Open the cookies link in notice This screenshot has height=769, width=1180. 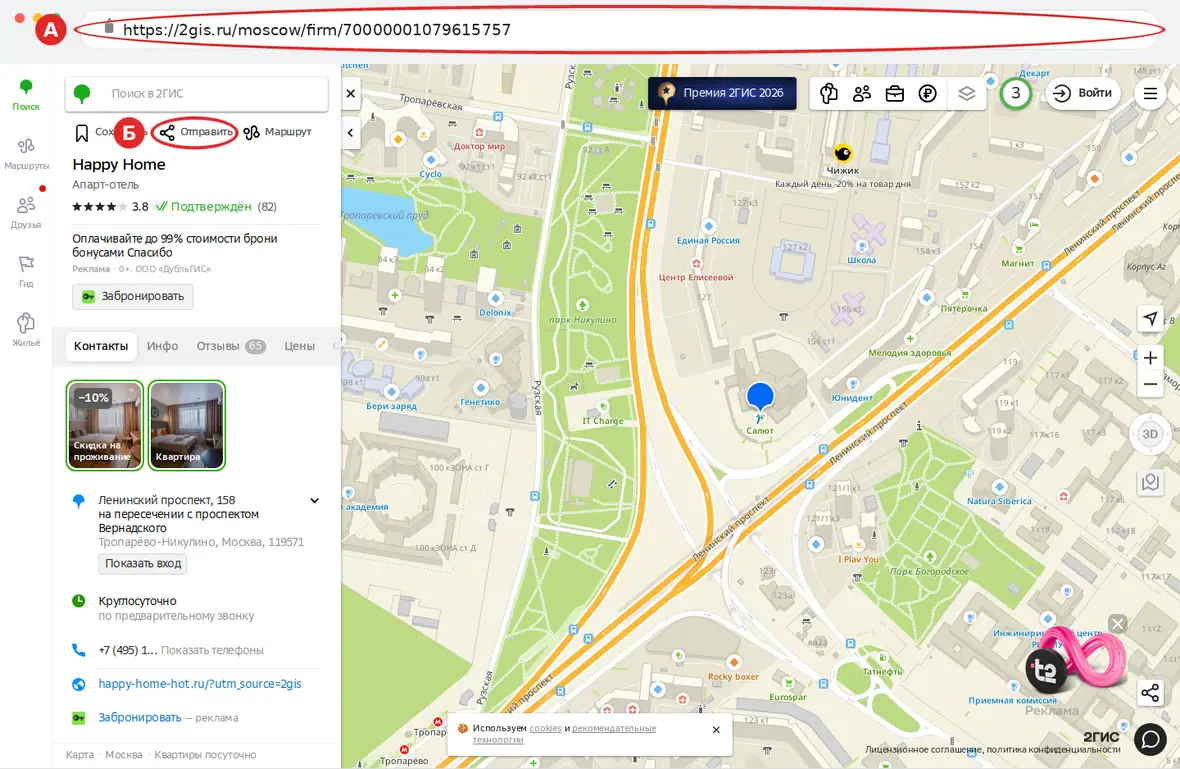point(546,728)
